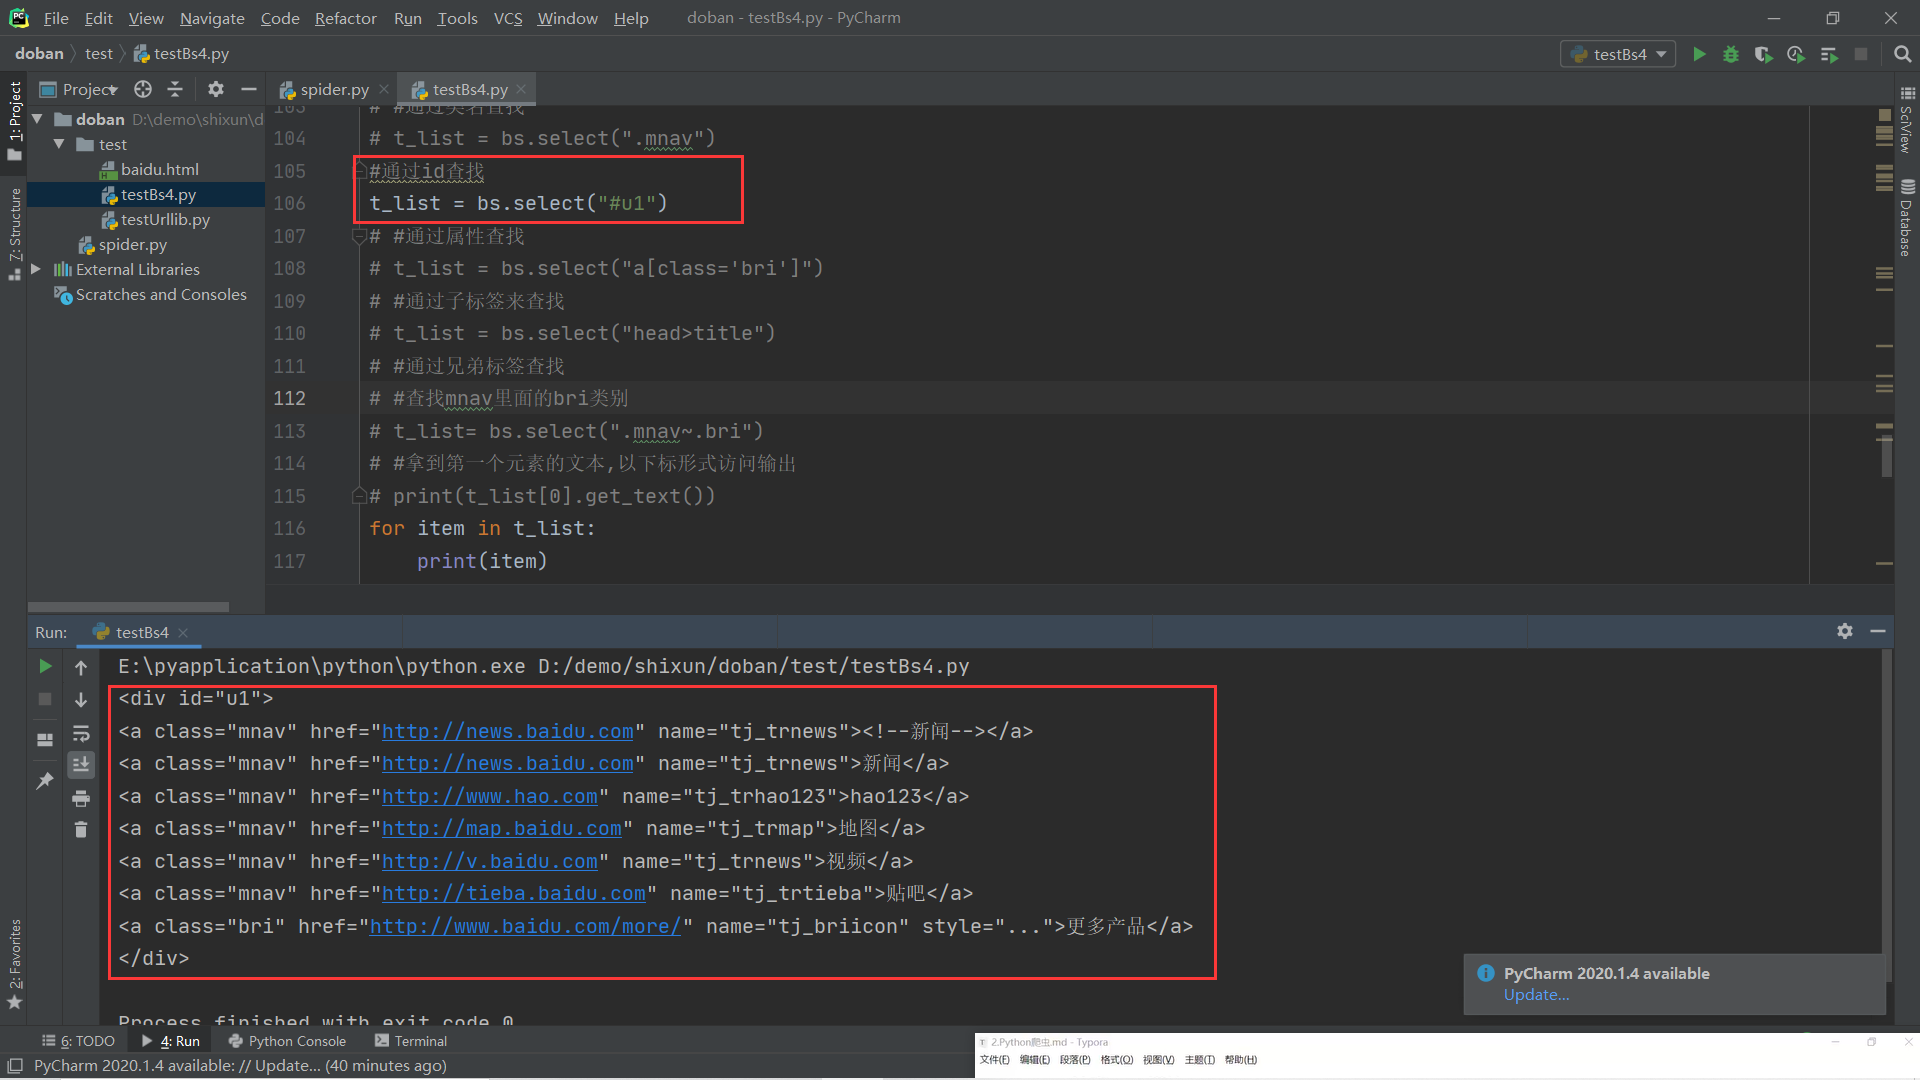The height and width of the screenshot is (1080, 1920).
Task: Click the trash Clear All icon
Action: [x=81, y=829]
